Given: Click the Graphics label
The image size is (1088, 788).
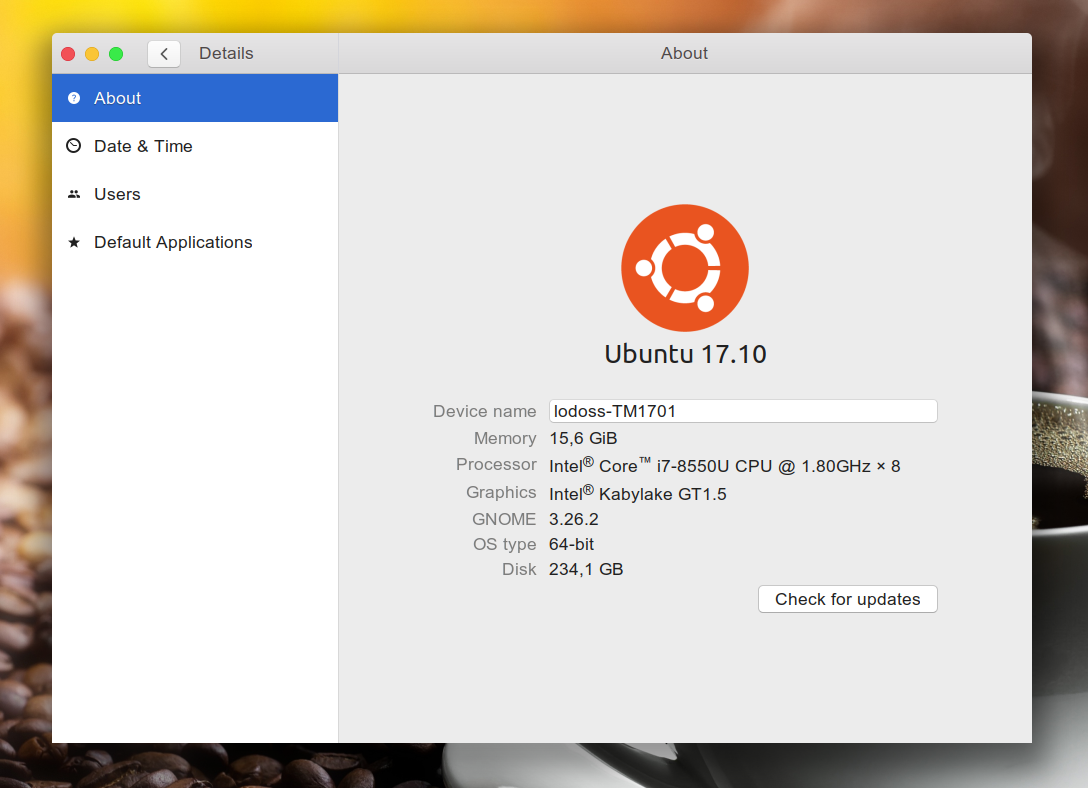Looking at the screenshot, I should point(501,492).
